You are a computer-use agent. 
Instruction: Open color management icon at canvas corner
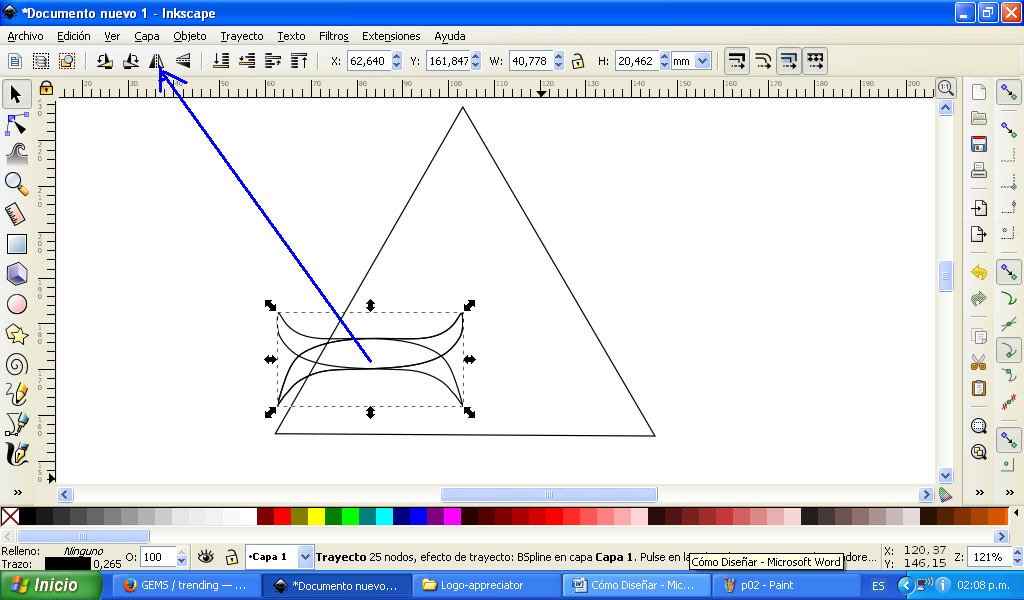945,495
